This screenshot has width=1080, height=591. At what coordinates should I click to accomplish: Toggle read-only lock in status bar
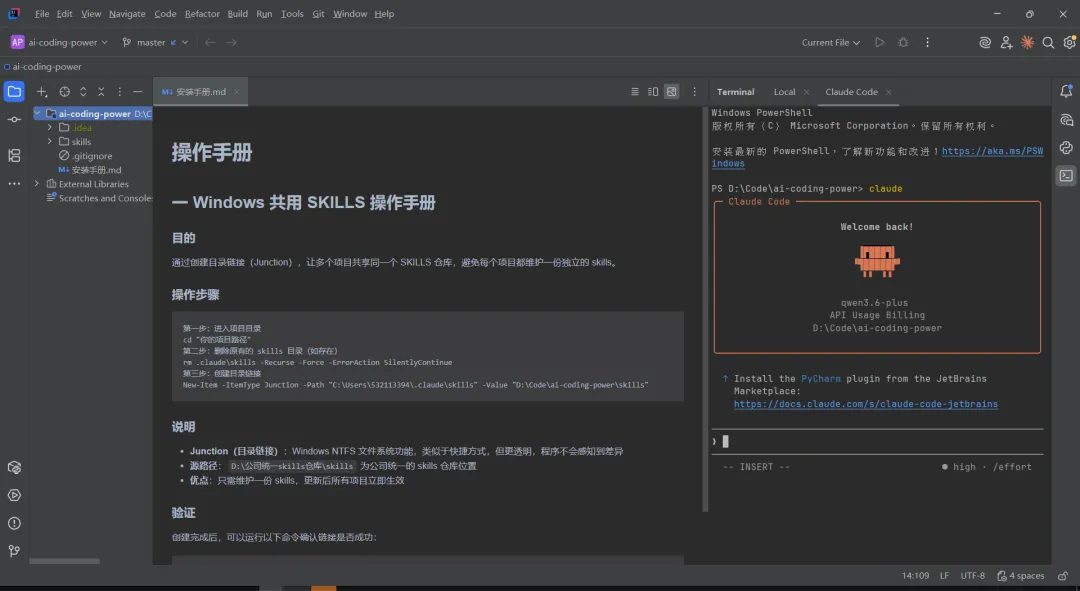click(x=1063, y=576)
